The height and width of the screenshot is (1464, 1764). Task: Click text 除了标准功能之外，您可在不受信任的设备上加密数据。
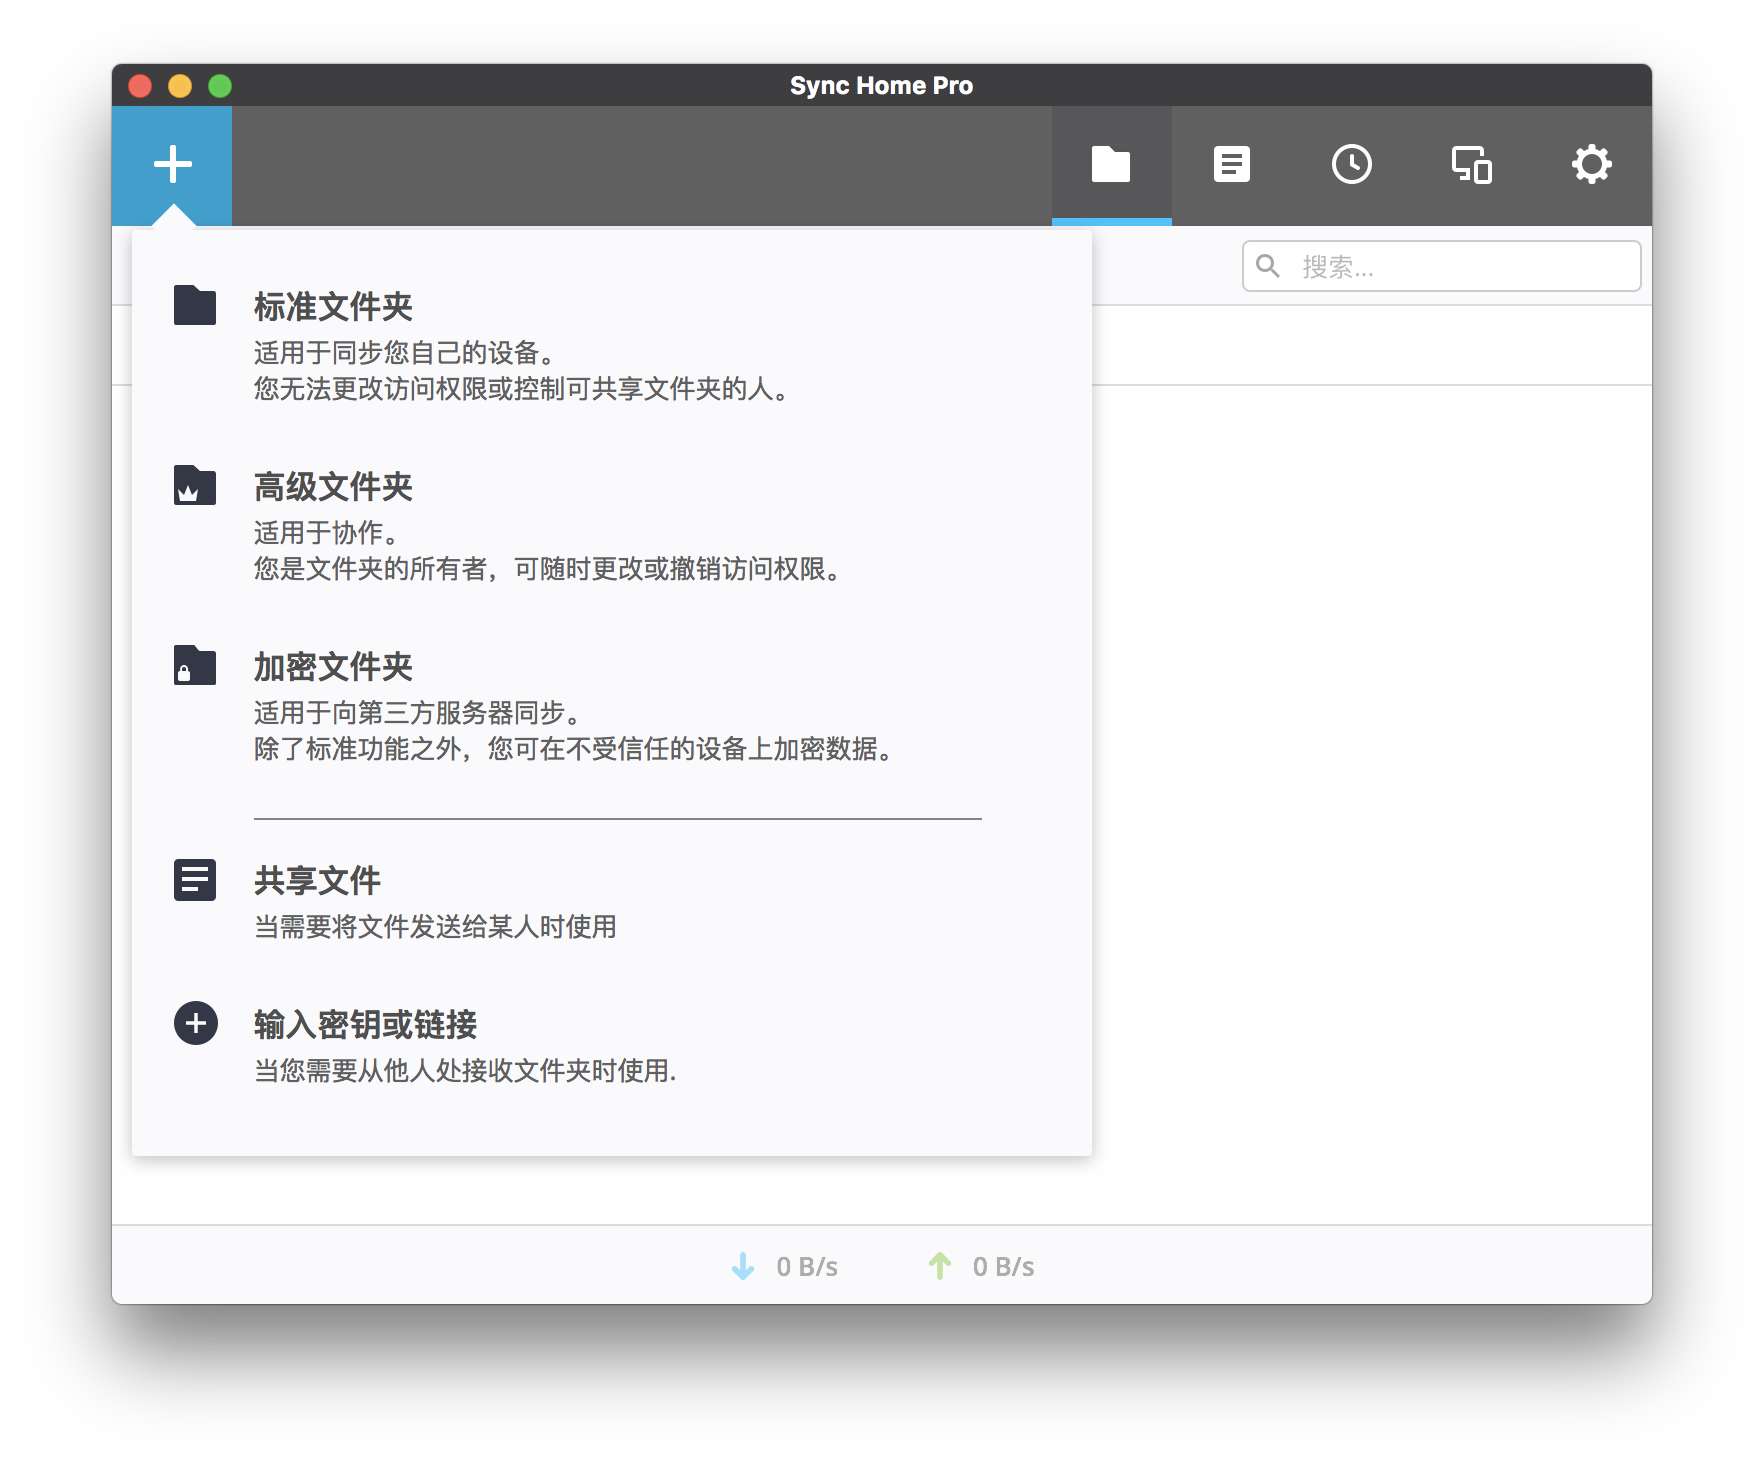coord(574,749)
